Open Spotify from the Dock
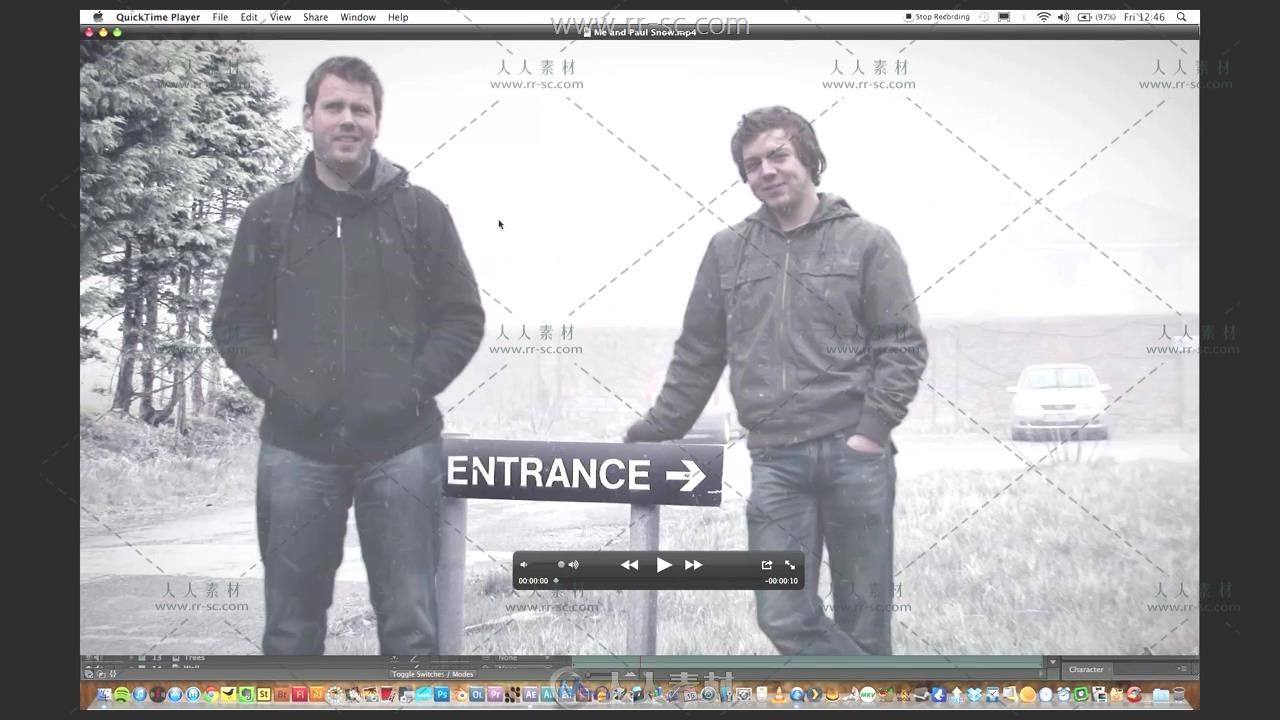 tap(122, 694)
